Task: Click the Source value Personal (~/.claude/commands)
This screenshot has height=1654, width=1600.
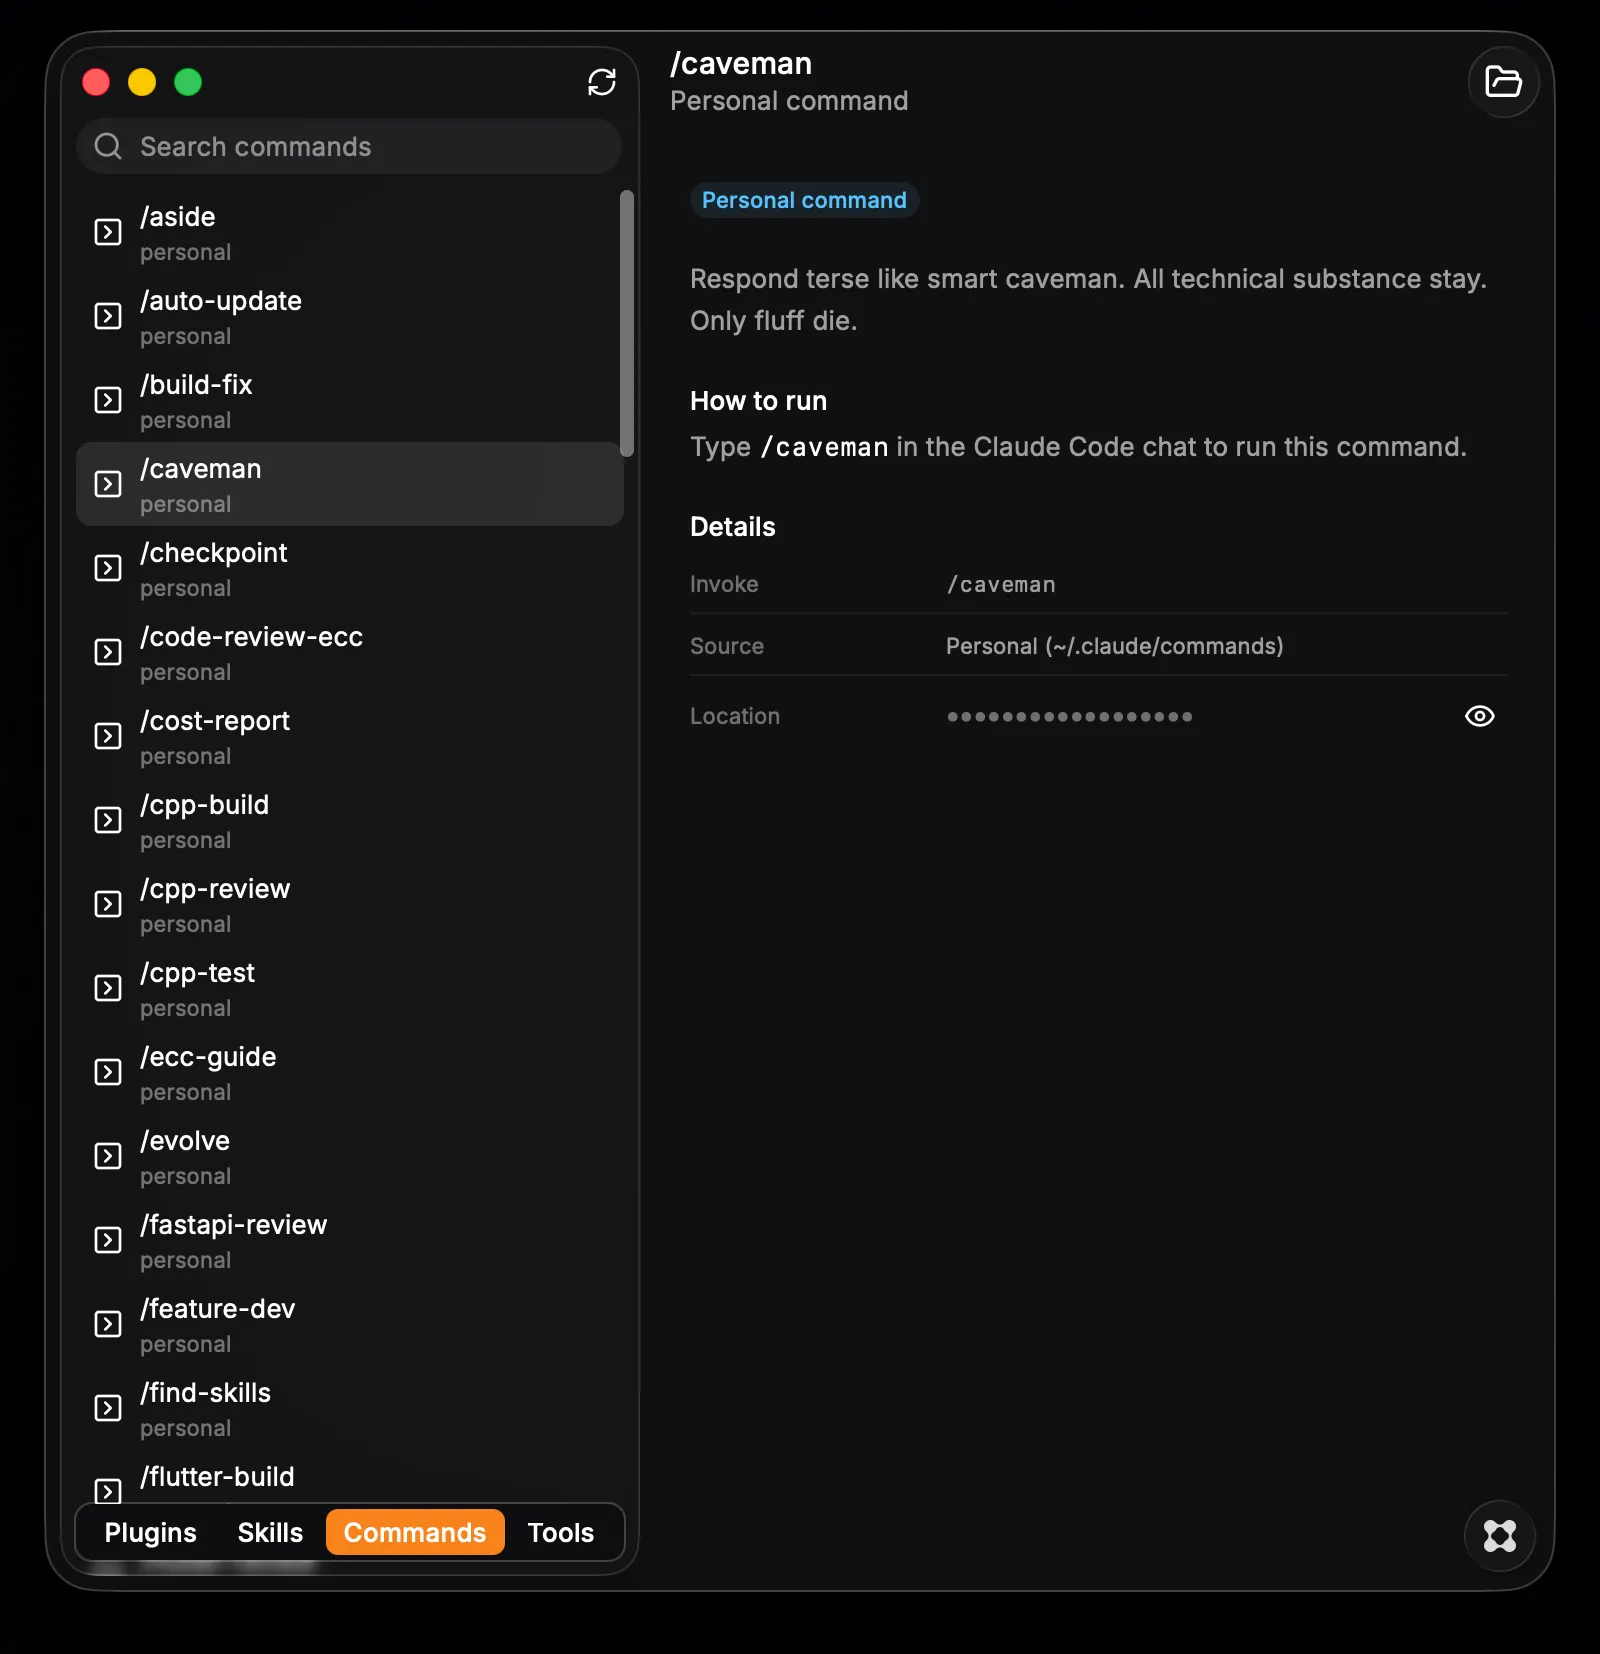Action: pyautogui.click(x=1114, y=646)
